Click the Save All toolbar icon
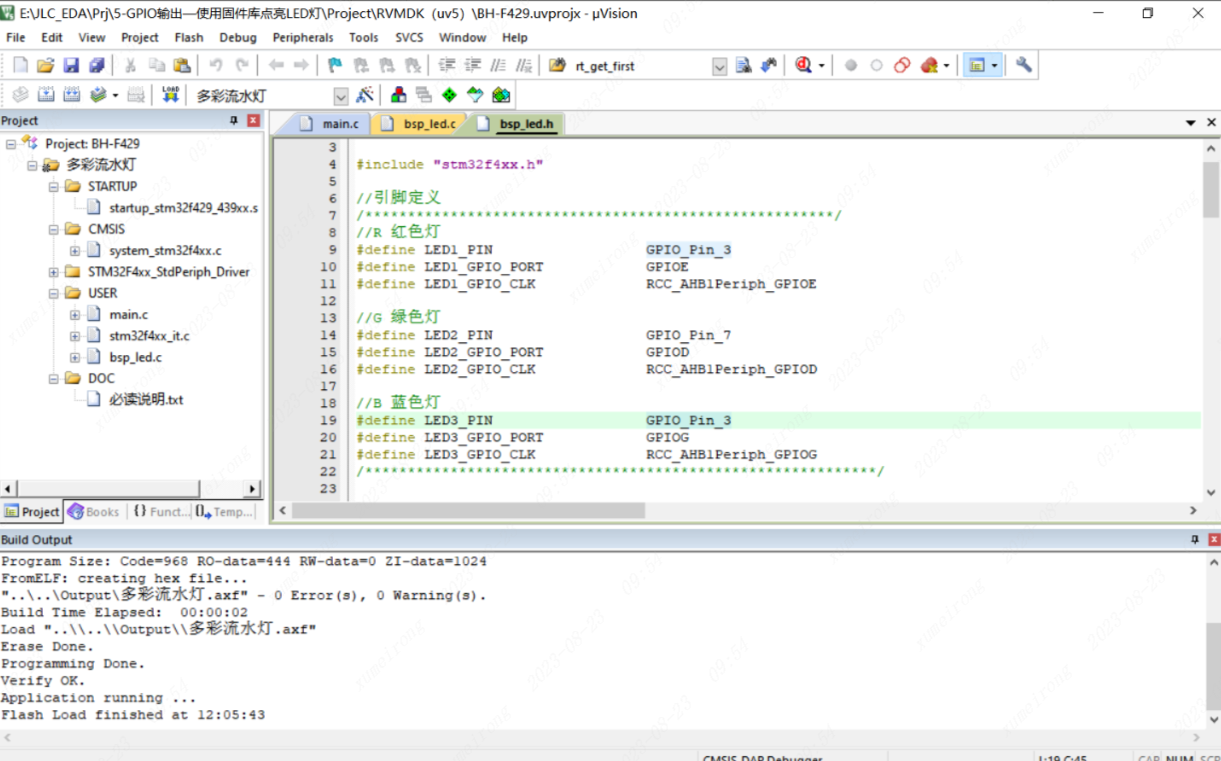1221x761 pixels. [x=97, y=65]
